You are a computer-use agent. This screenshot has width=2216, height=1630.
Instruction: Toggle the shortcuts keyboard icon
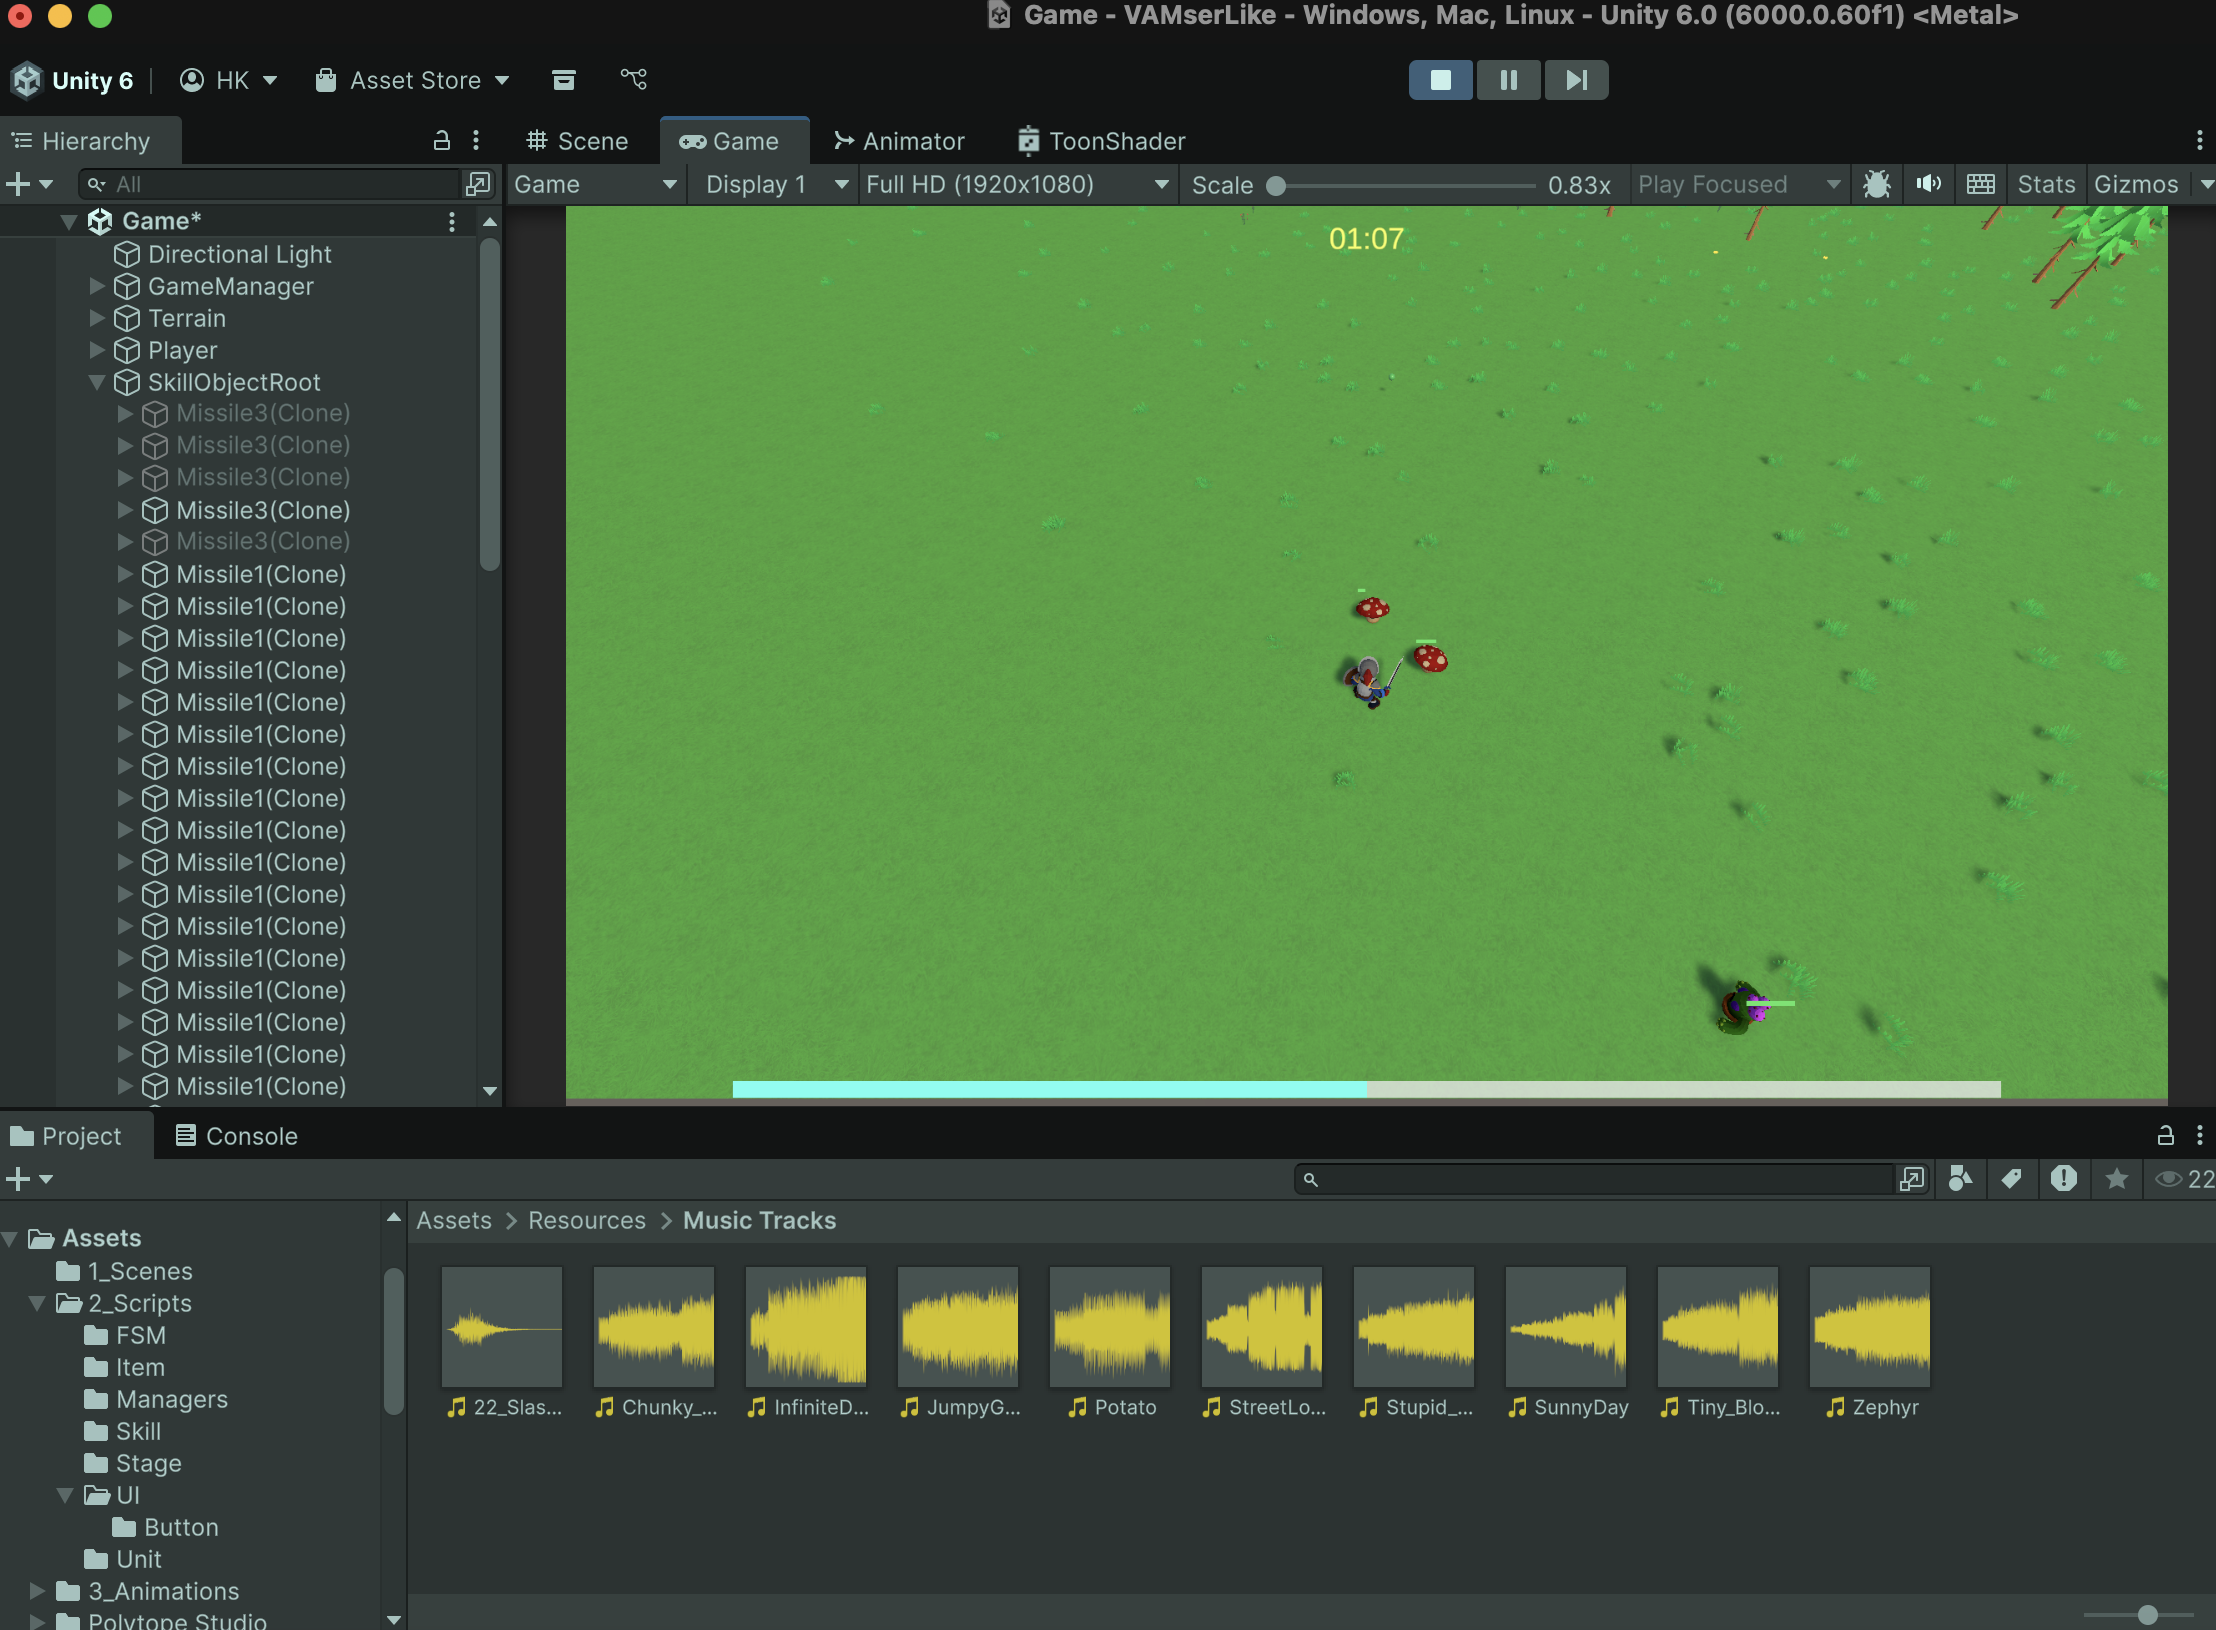(1980, 184)
